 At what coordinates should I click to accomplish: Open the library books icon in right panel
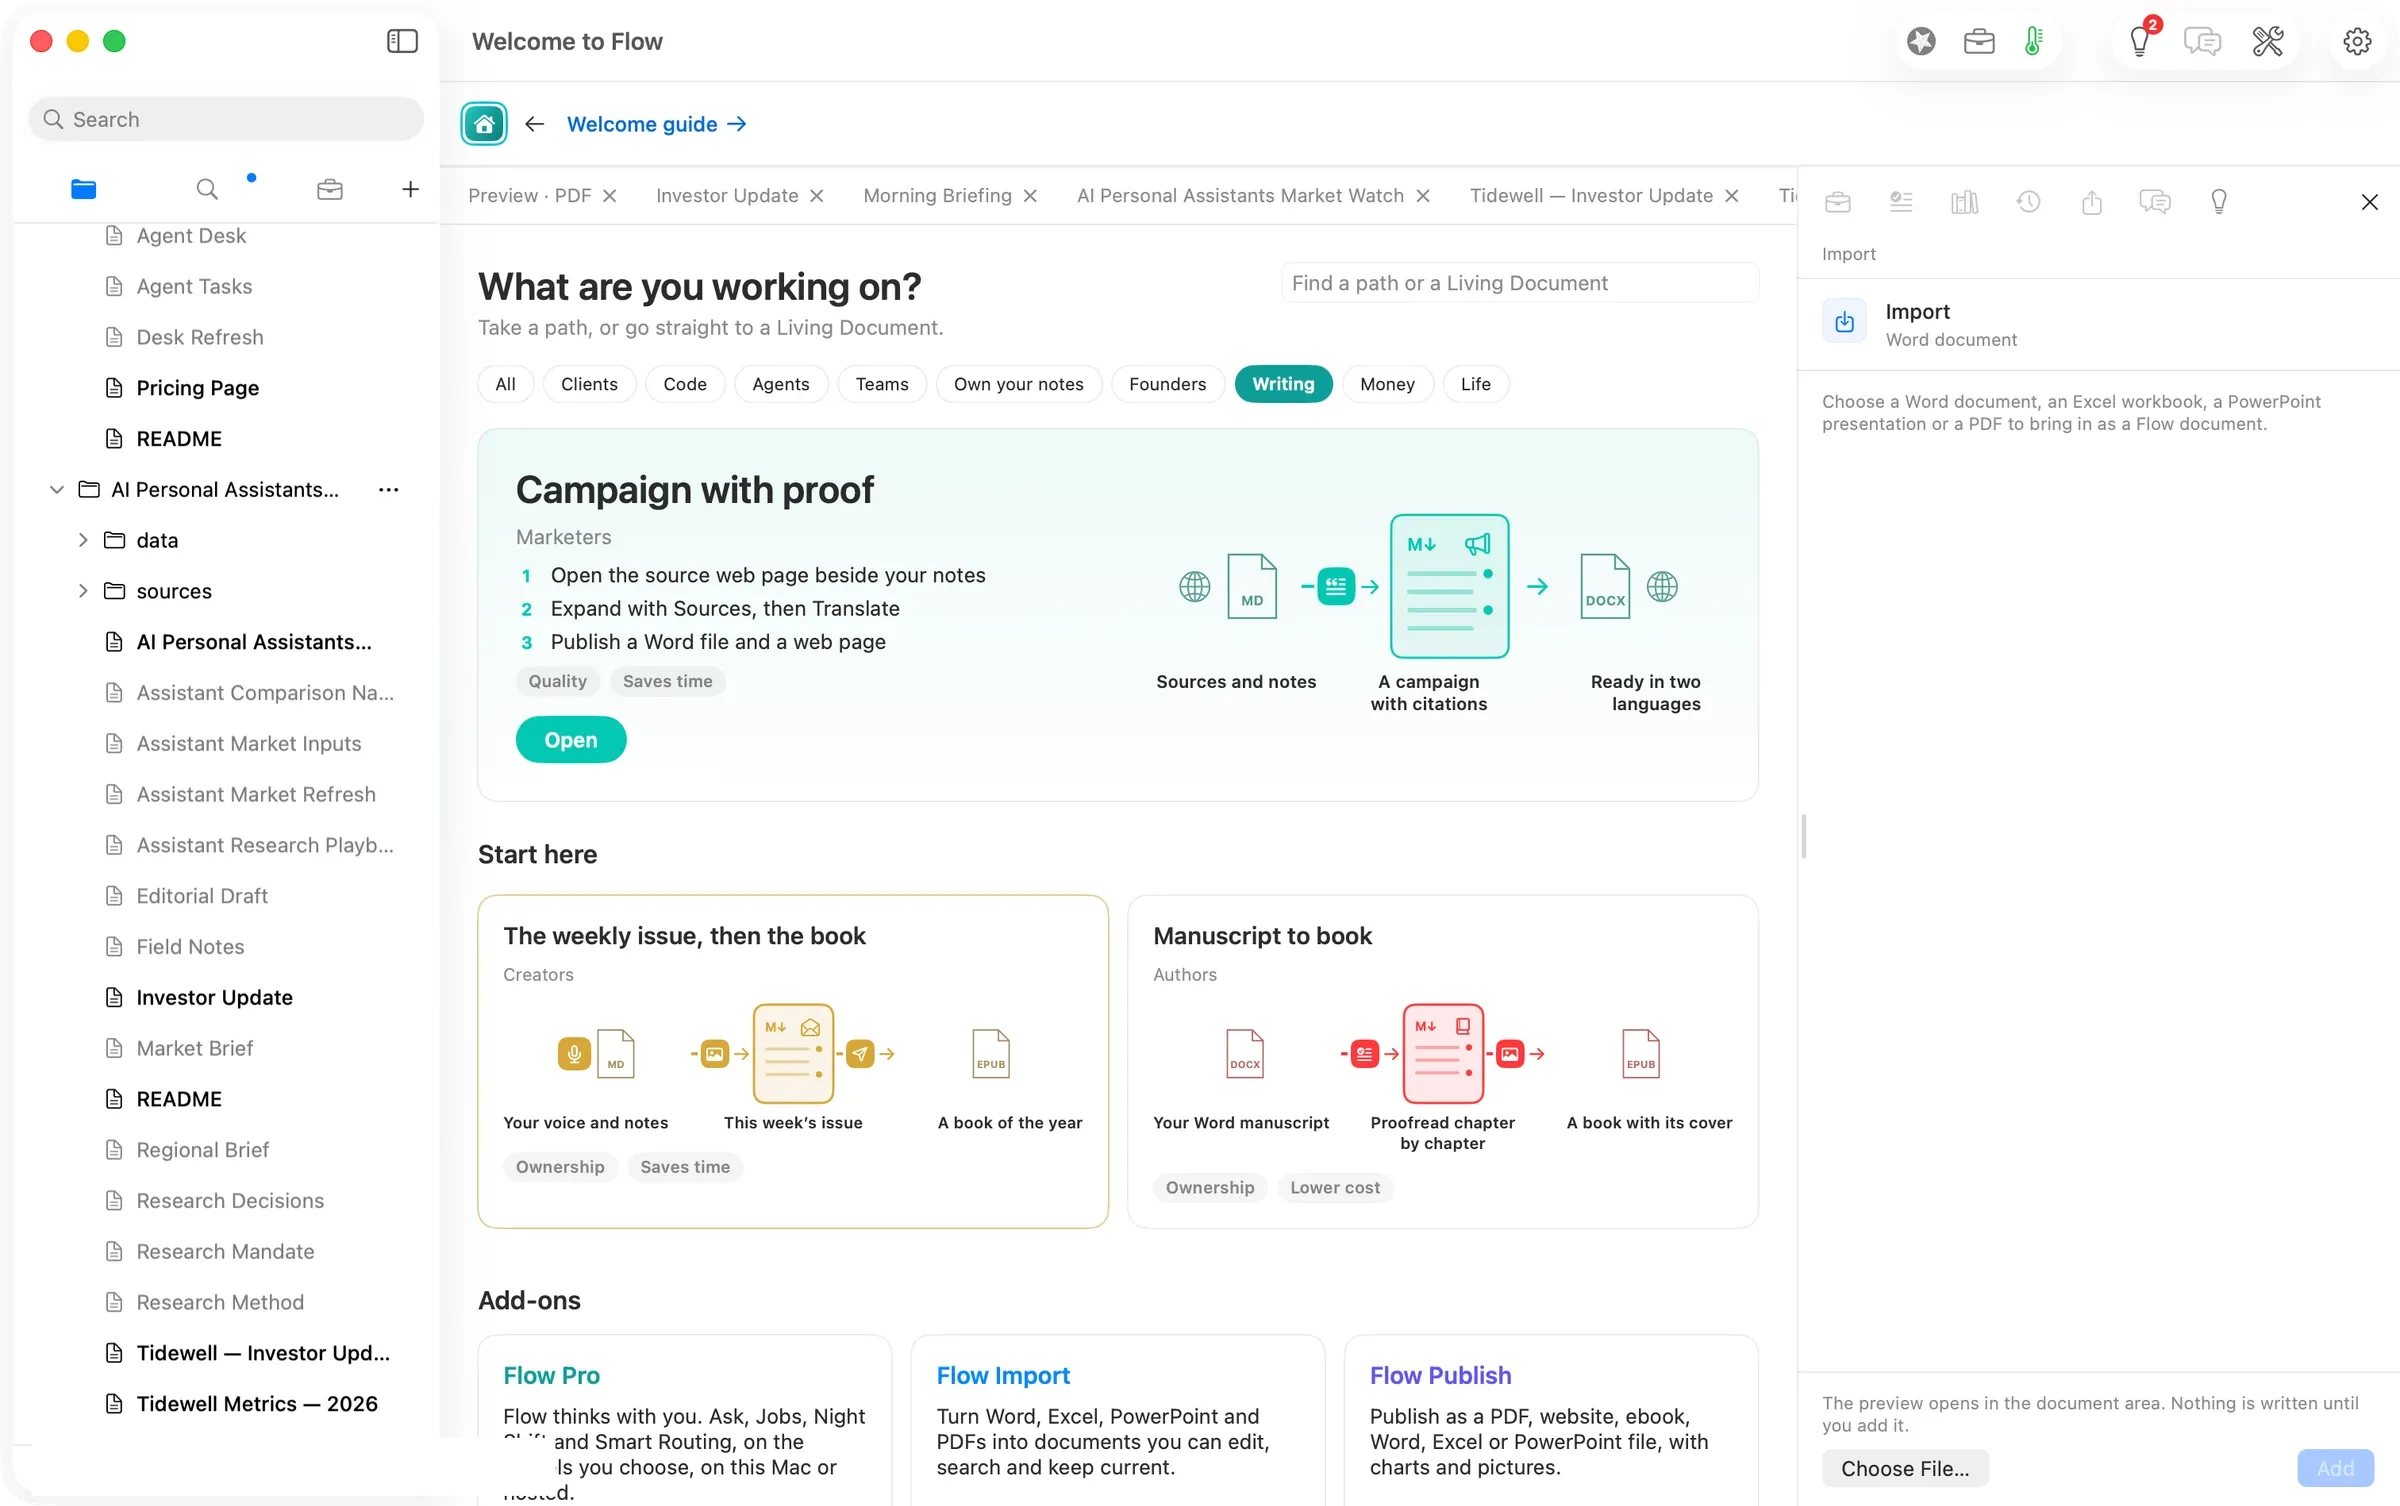tap(1964, 202)
